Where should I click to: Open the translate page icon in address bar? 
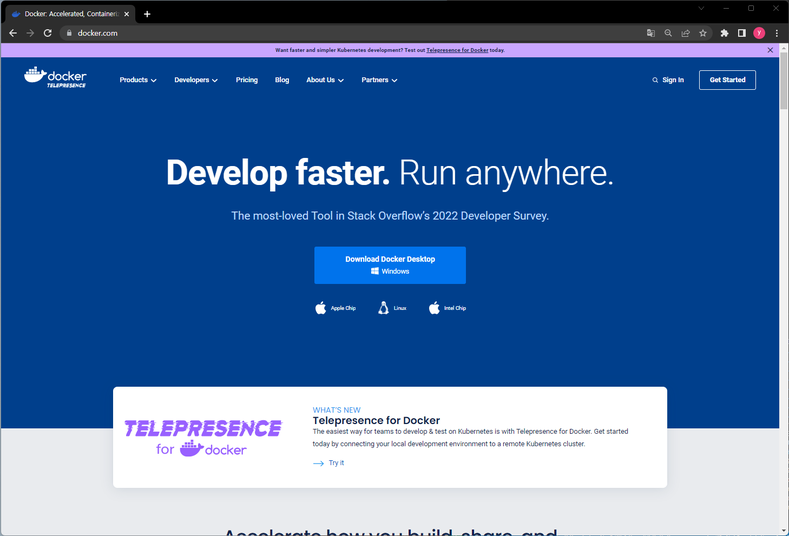click(651, 33)
